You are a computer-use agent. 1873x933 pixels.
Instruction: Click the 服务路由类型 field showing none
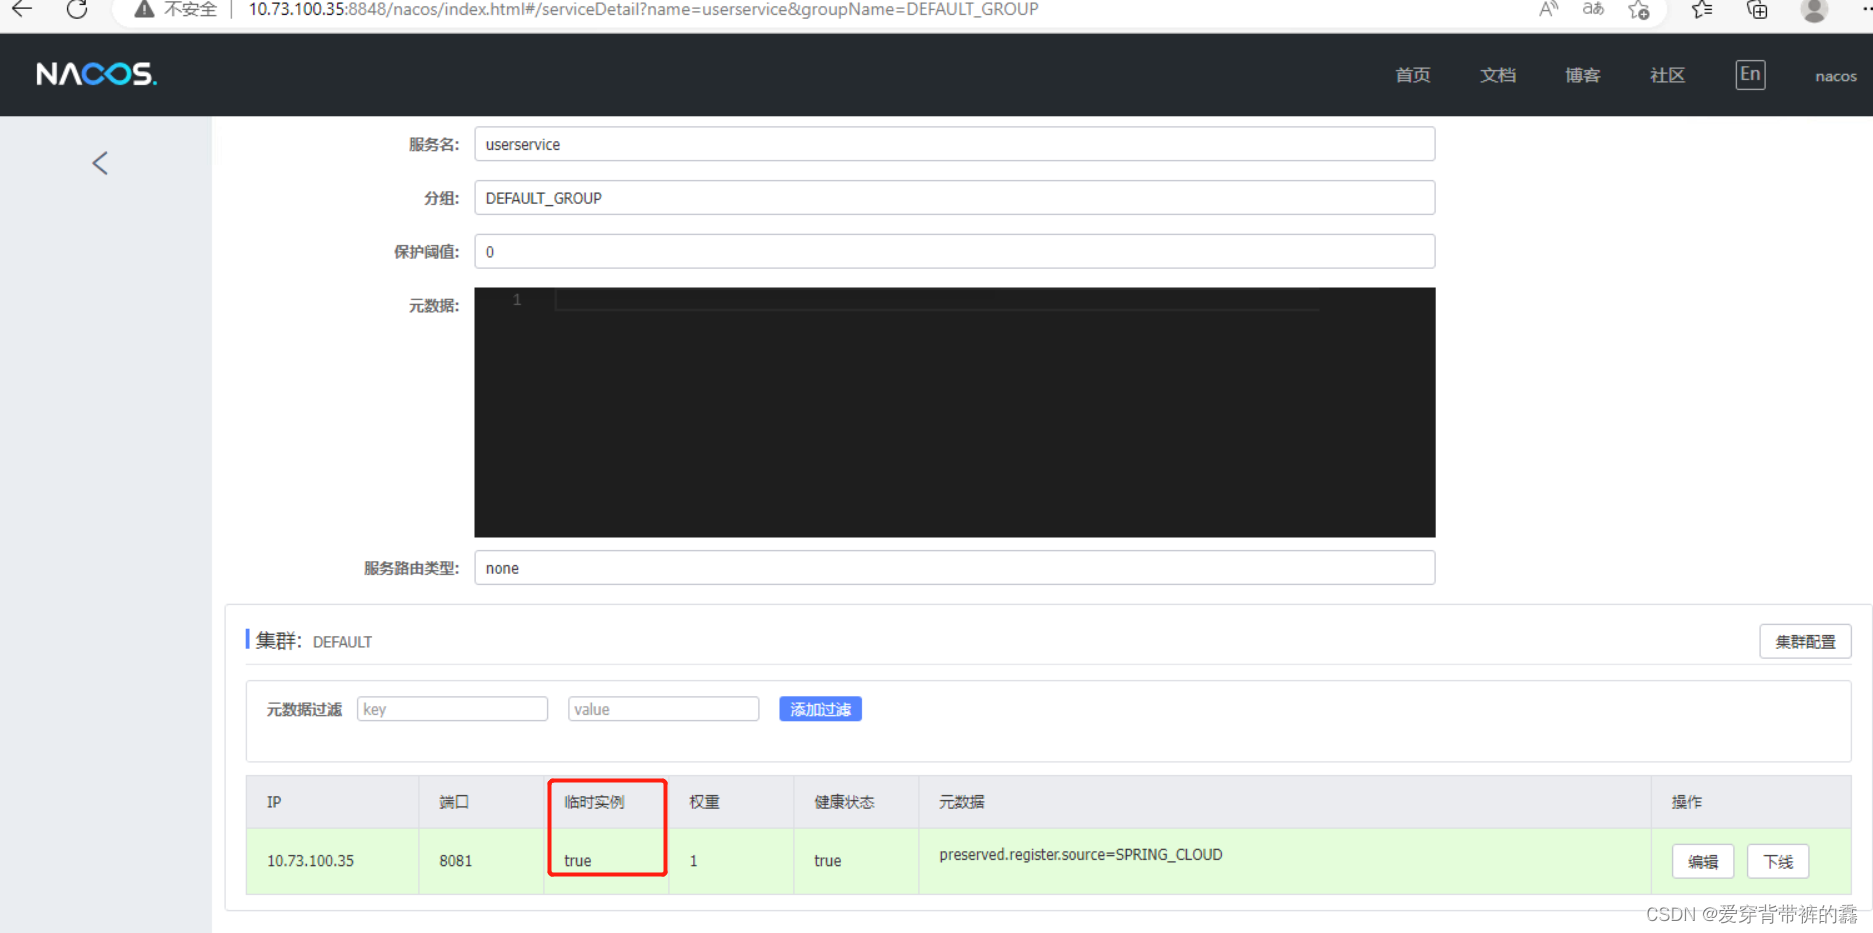954,568
